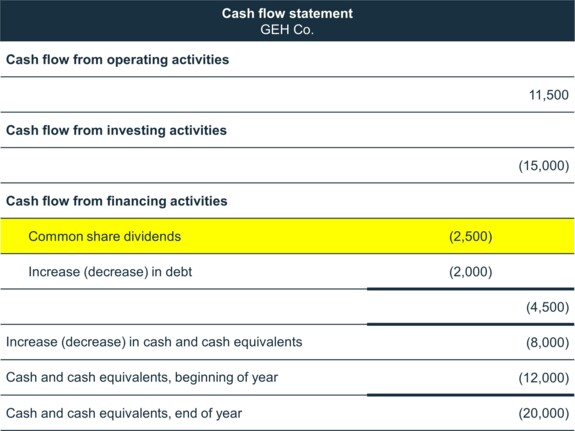
Task: Click 'Increase (decrease) in cash and cash equivalents'
Action: (154, 342)
